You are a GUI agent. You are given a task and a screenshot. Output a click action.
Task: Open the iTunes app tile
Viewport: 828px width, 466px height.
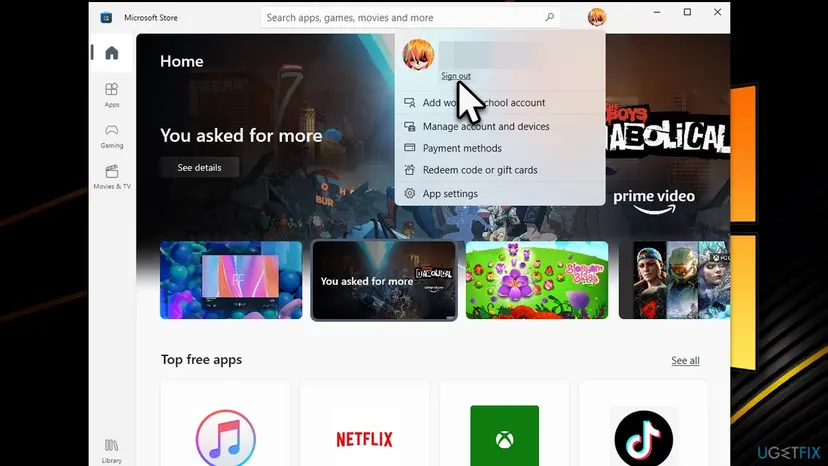coord(225,423)
